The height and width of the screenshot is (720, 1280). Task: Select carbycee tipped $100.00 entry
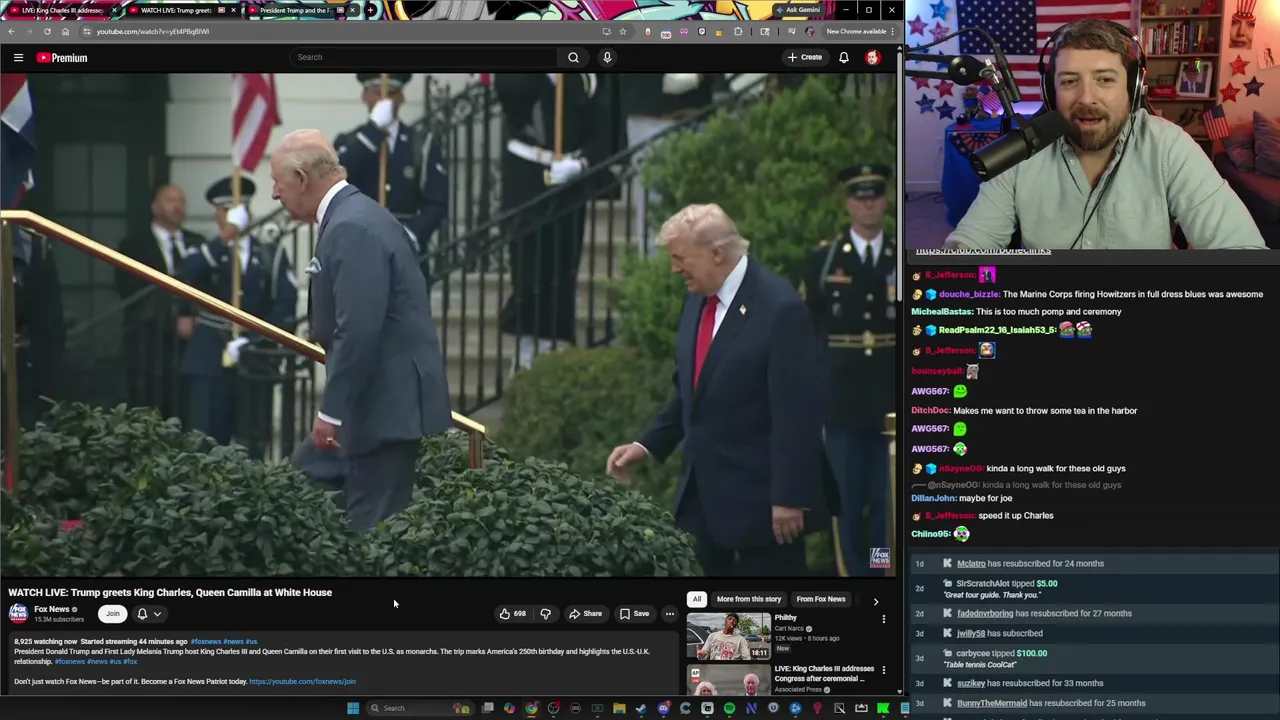click(1095, 659)
